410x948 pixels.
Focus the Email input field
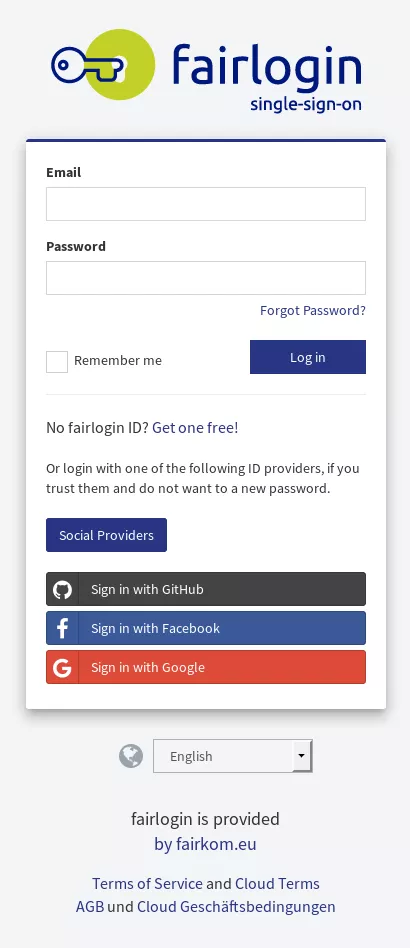(x=206, y=204)
